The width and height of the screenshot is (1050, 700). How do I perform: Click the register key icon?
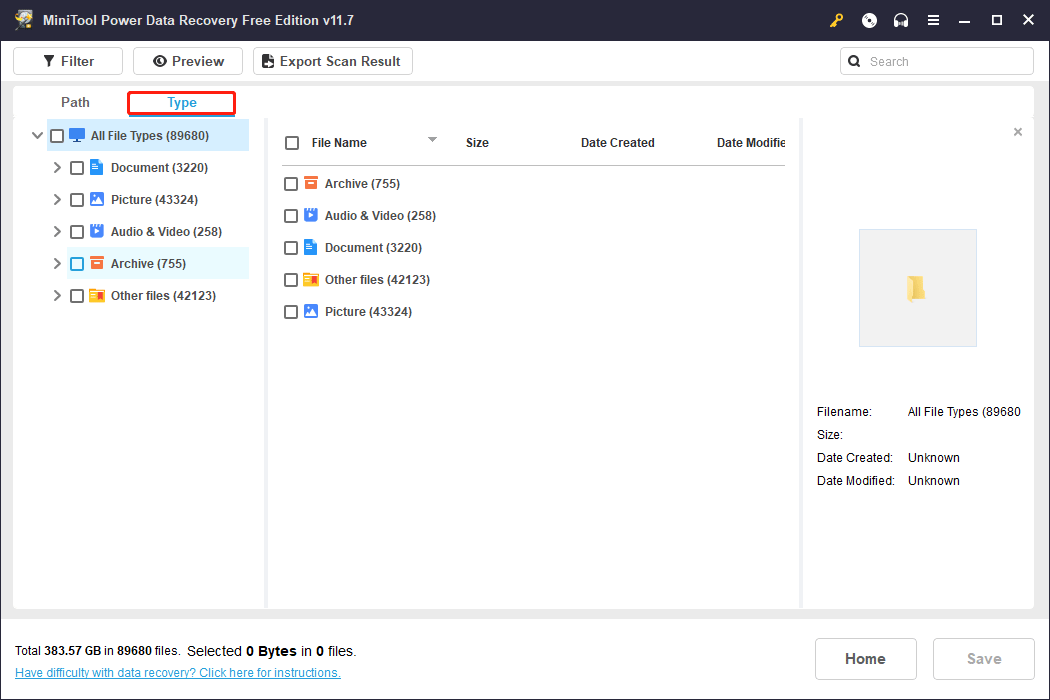(x=836, y=21)
